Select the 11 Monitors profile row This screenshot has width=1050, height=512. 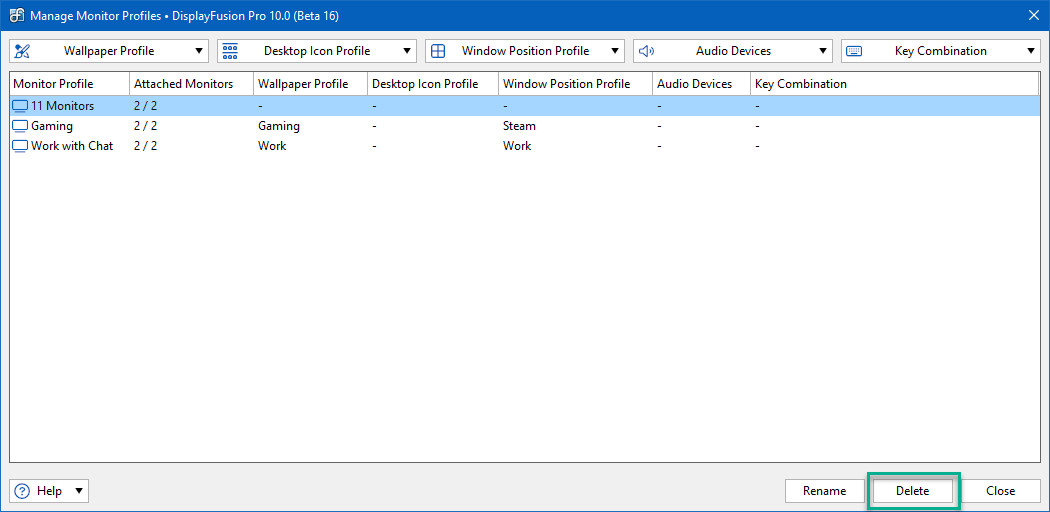(x=524, y=106)
